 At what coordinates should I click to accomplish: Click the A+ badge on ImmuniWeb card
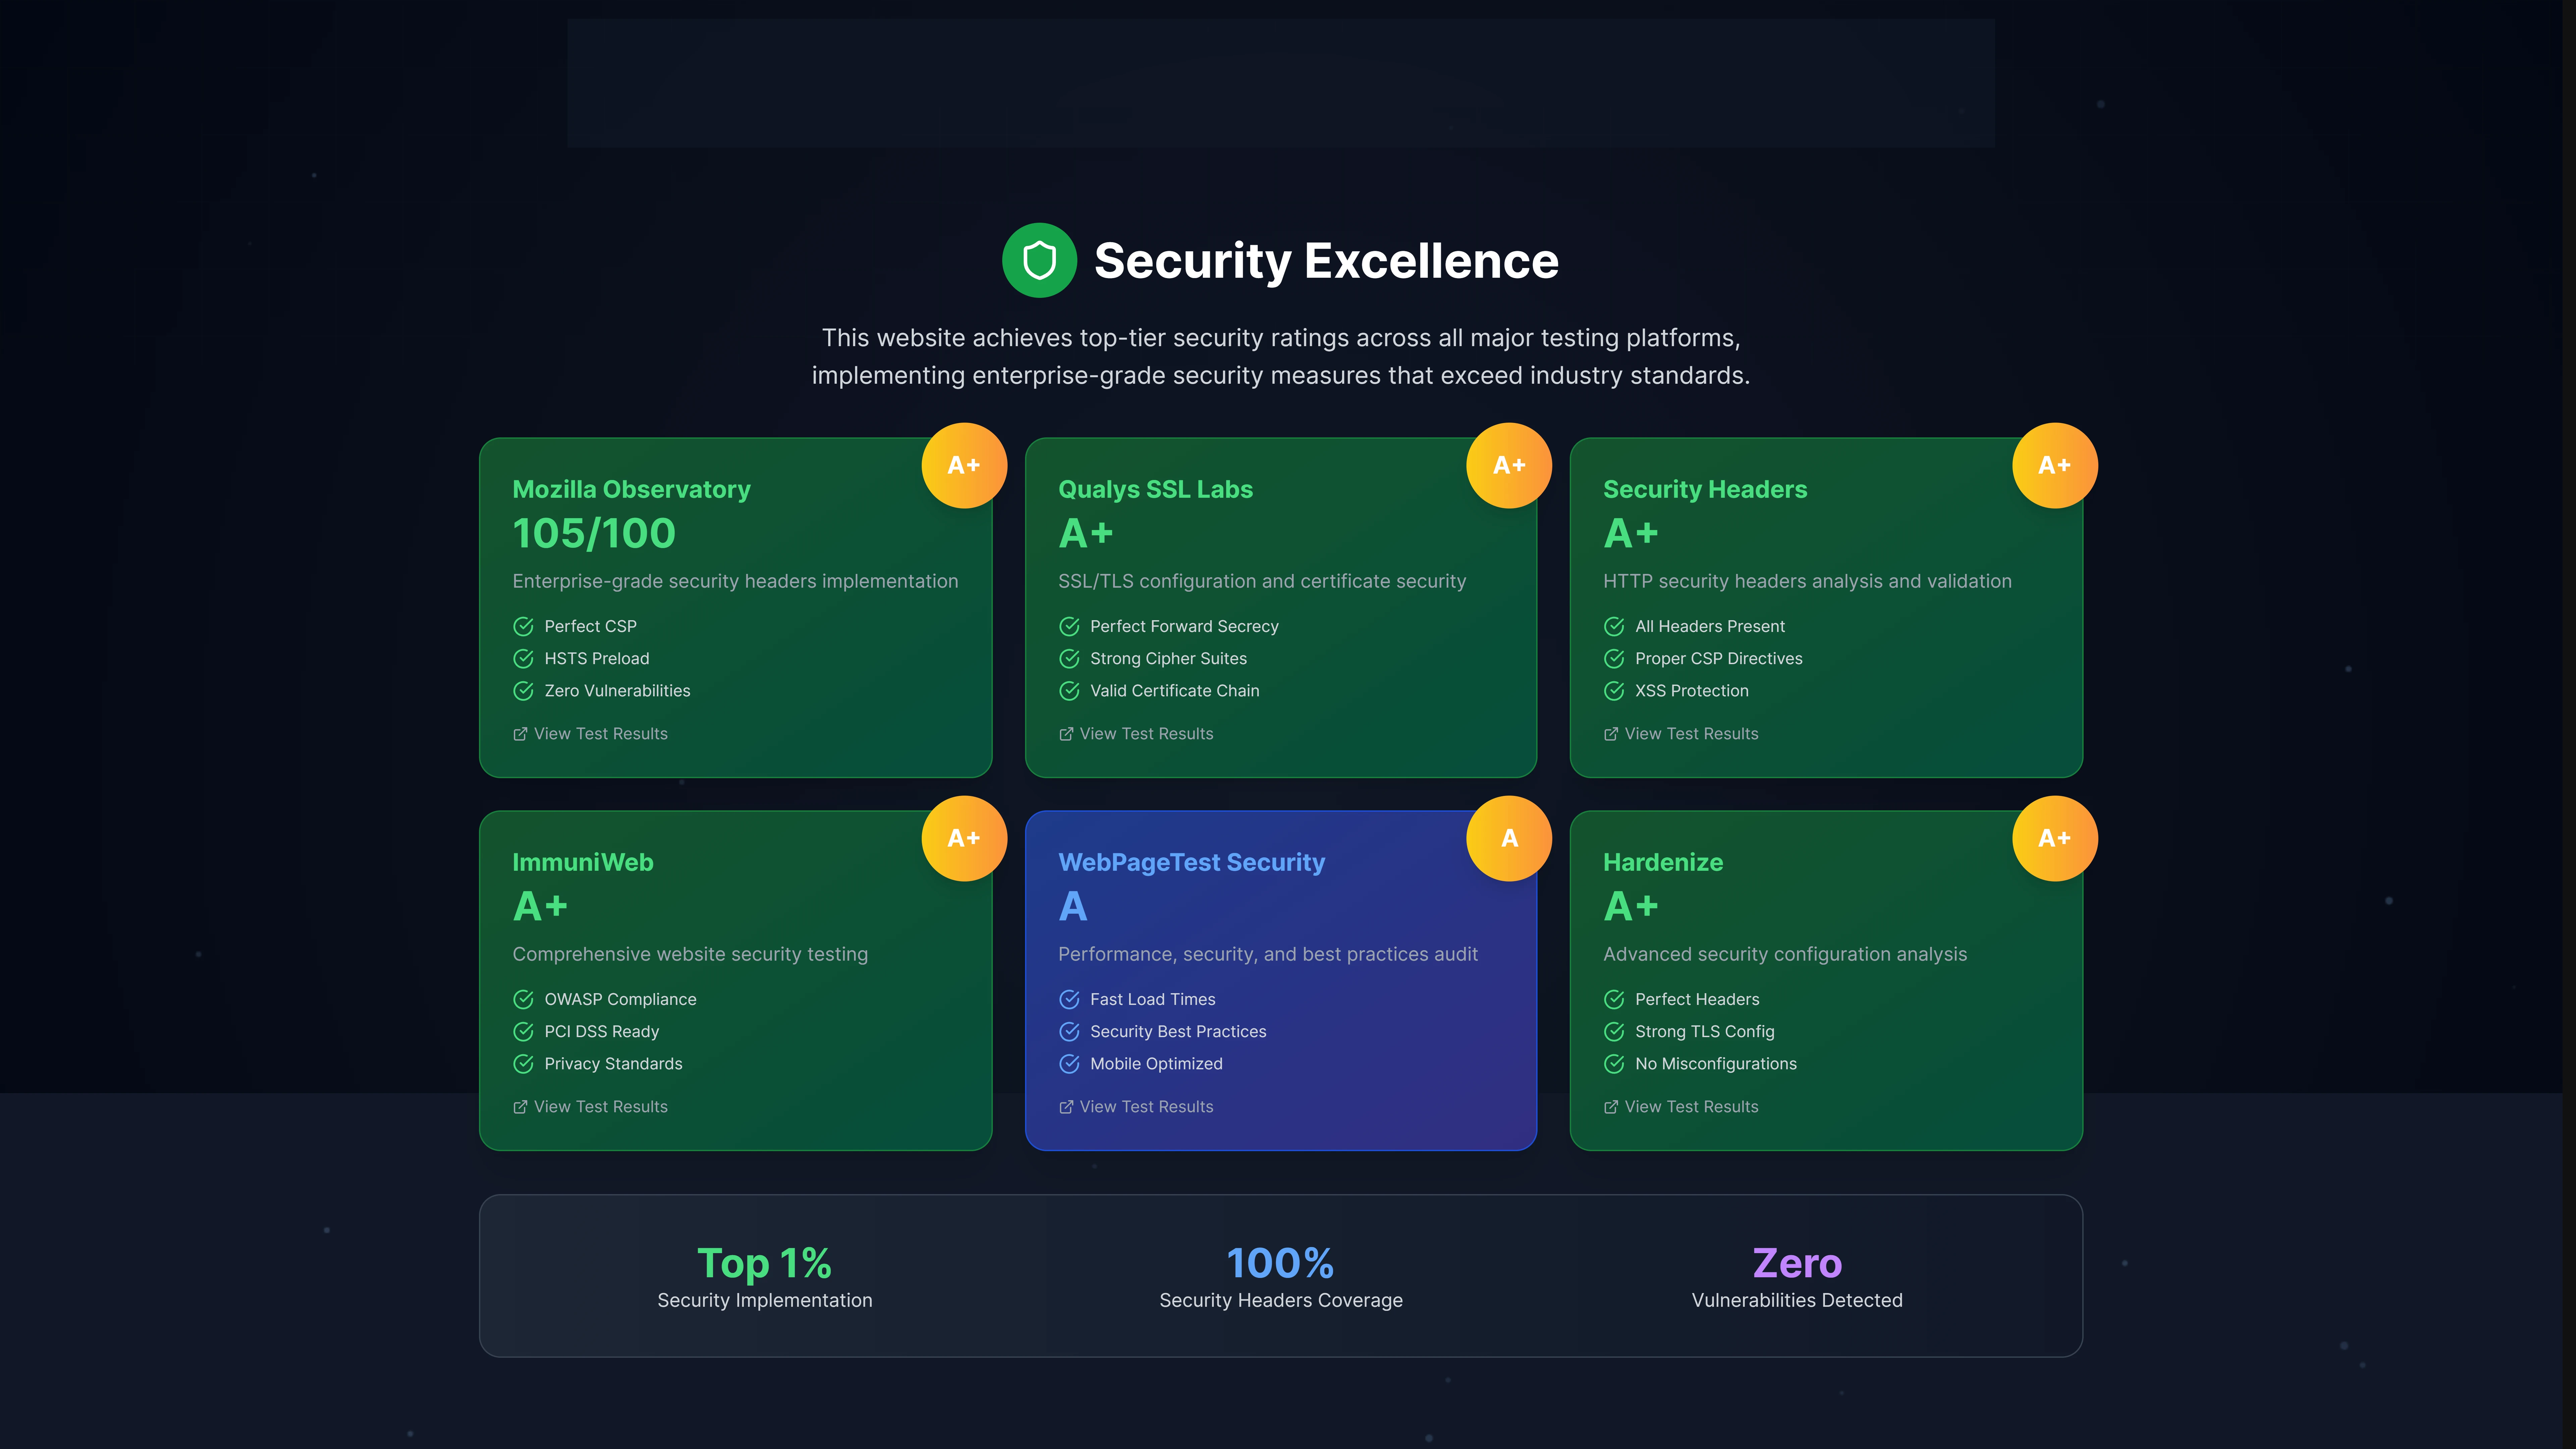coord(964,838)
